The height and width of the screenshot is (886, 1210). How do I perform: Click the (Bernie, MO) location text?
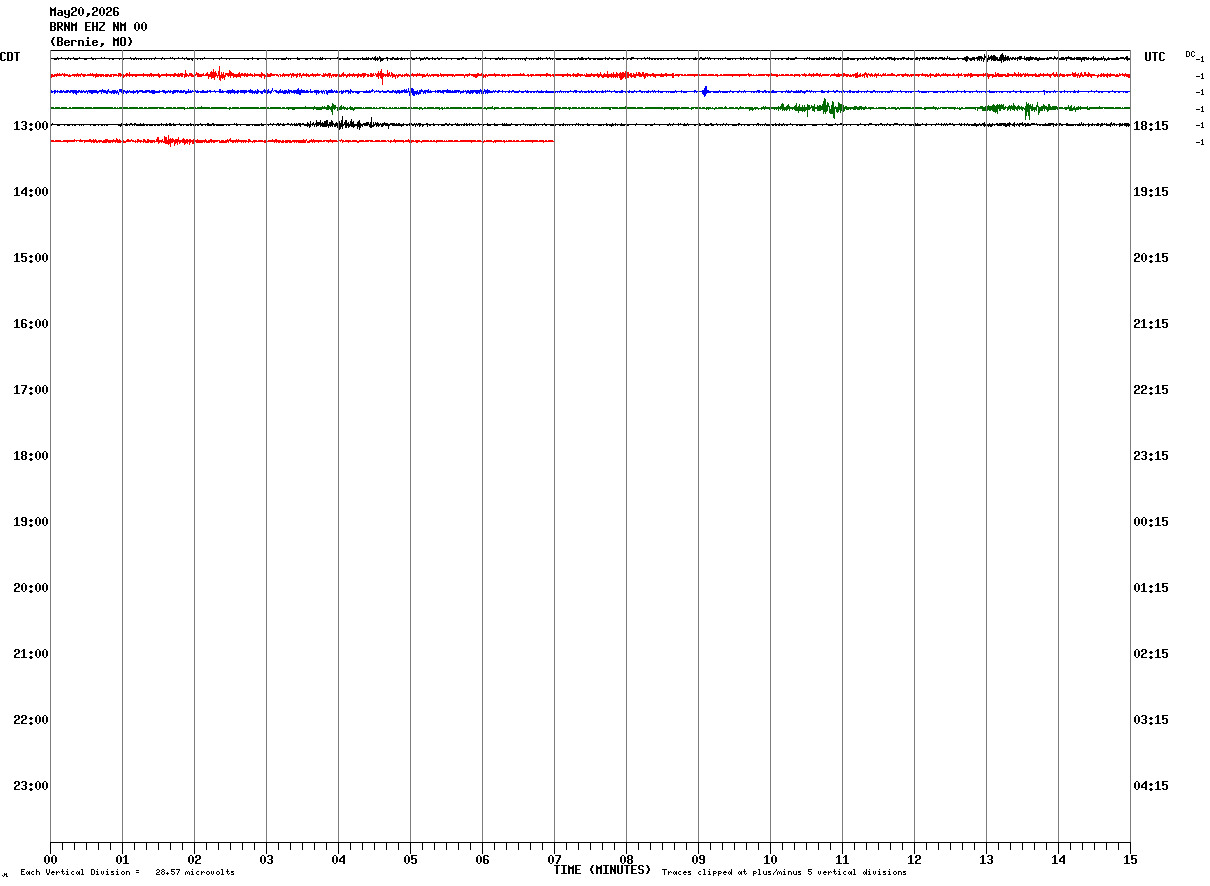[91, 42]
